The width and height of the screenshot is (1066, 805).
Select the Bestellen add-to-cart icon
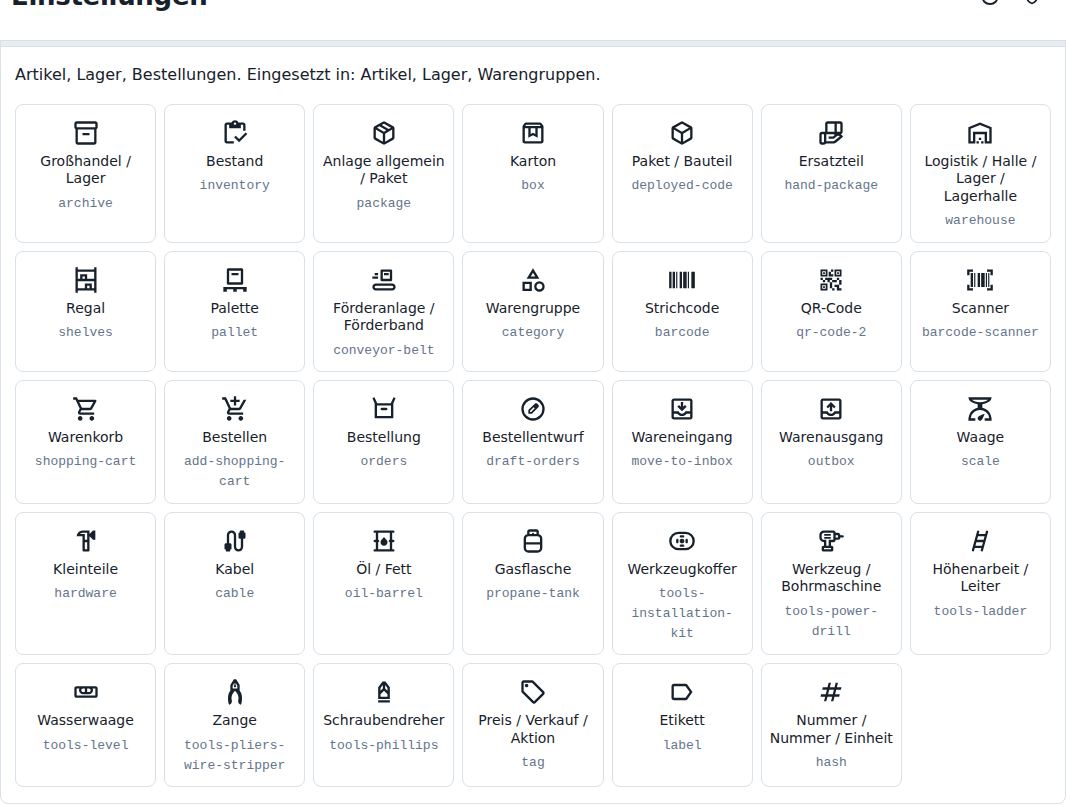click(x=235, y=409)
